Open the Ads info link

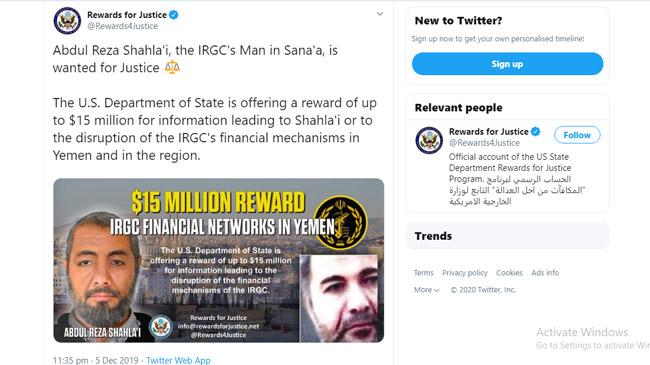(x=545, y=273)
